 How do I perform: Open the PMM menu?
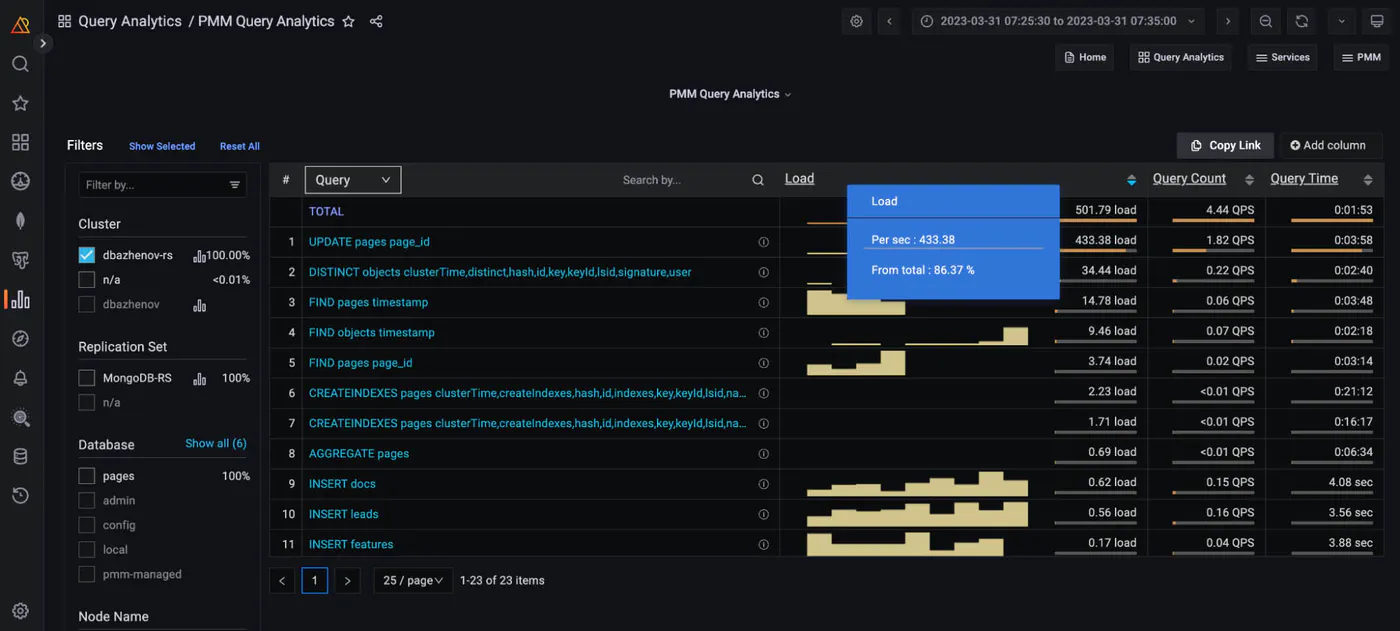1360,57
